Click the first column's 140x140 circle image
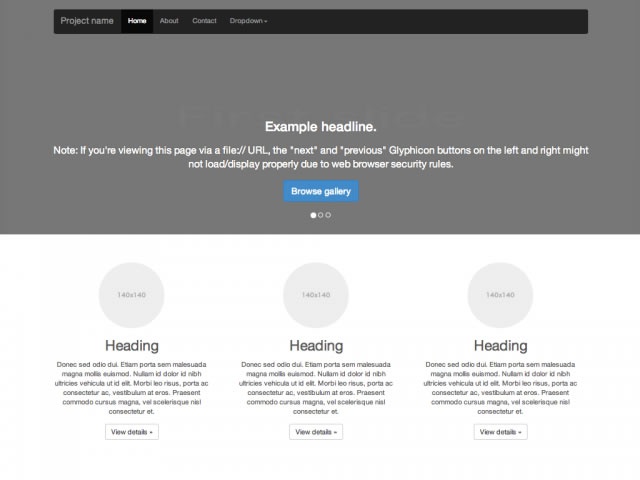The image size is (640, 480). [132, 295]
